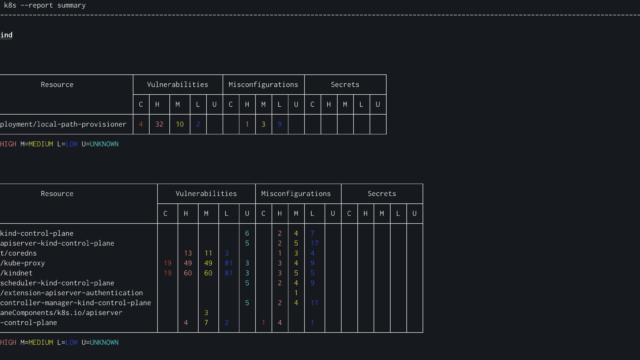Click 'ployment/local-path-provisioner' resource row name

[63, 124]
